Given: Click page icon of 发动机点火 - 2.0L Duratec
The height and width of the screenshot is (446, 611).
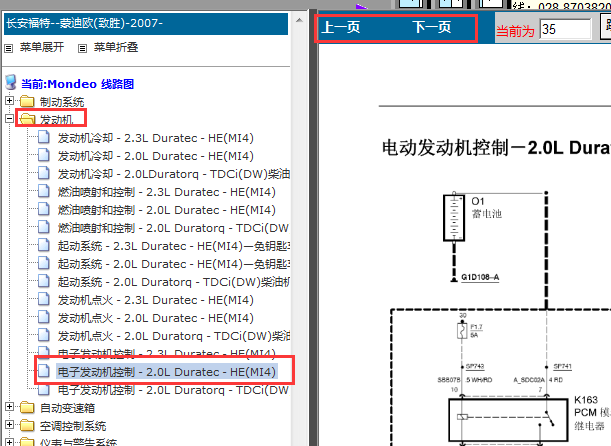Looking at the screenshot, I should click(x=44, y=317).
